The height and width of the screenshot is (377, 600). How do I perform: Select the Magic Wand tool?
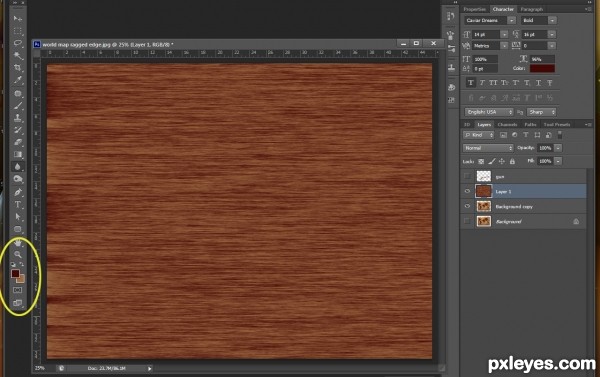(18, 55)
